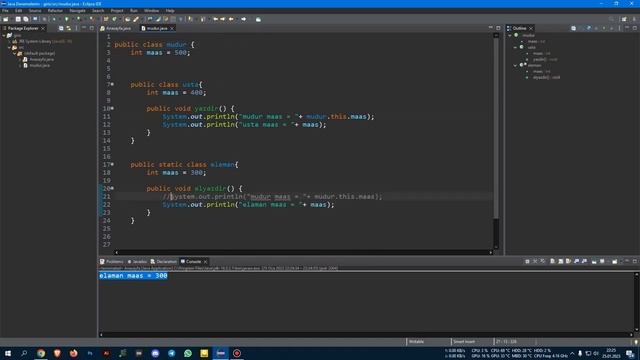Collapse the usta class in Outline
The width and height of the screenshot is (640, 360).
click(515, 47)
